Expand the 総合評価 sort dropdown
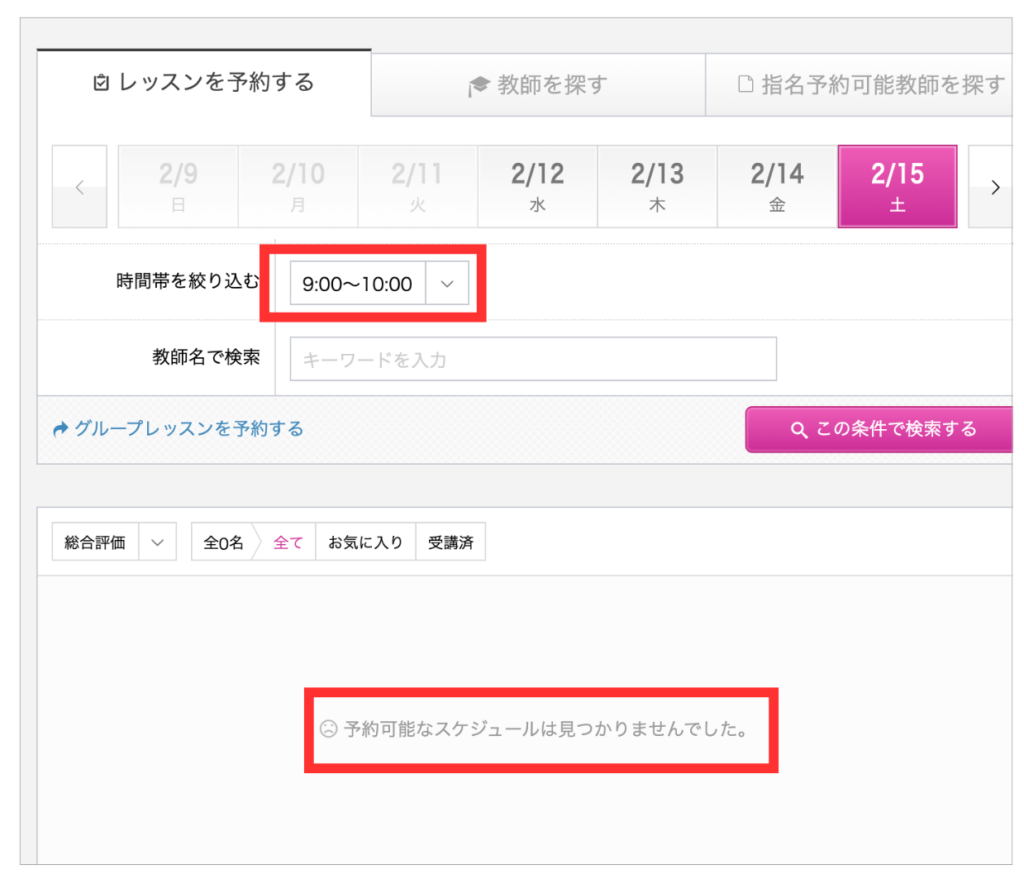Image resolution: width=1024 pixels, height=879 pixels. [114, 542]
